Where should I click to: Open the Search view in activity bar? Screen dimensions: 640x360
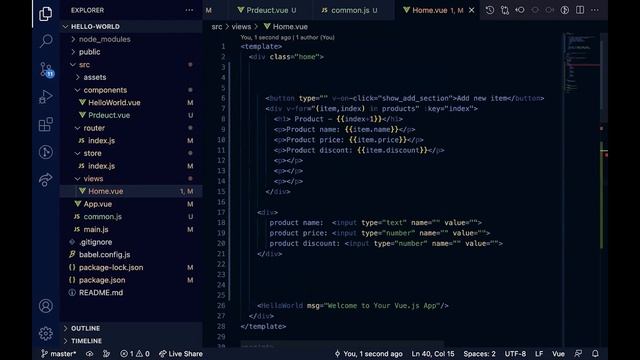click(45, 41)
